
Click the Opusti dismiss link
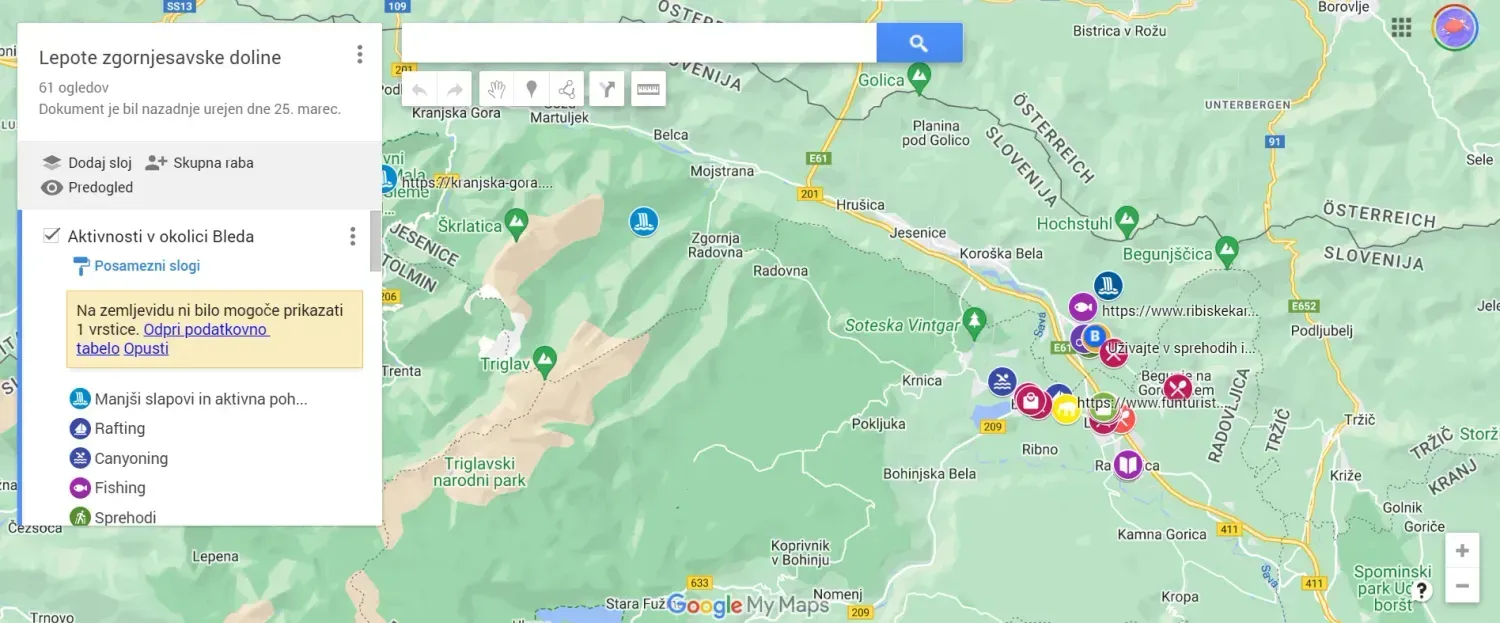point(146,348)
